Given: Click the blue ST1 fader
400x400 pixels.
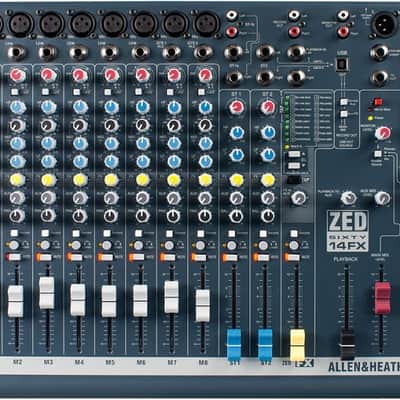Looking at the screenshot, I should coord(234,345).
